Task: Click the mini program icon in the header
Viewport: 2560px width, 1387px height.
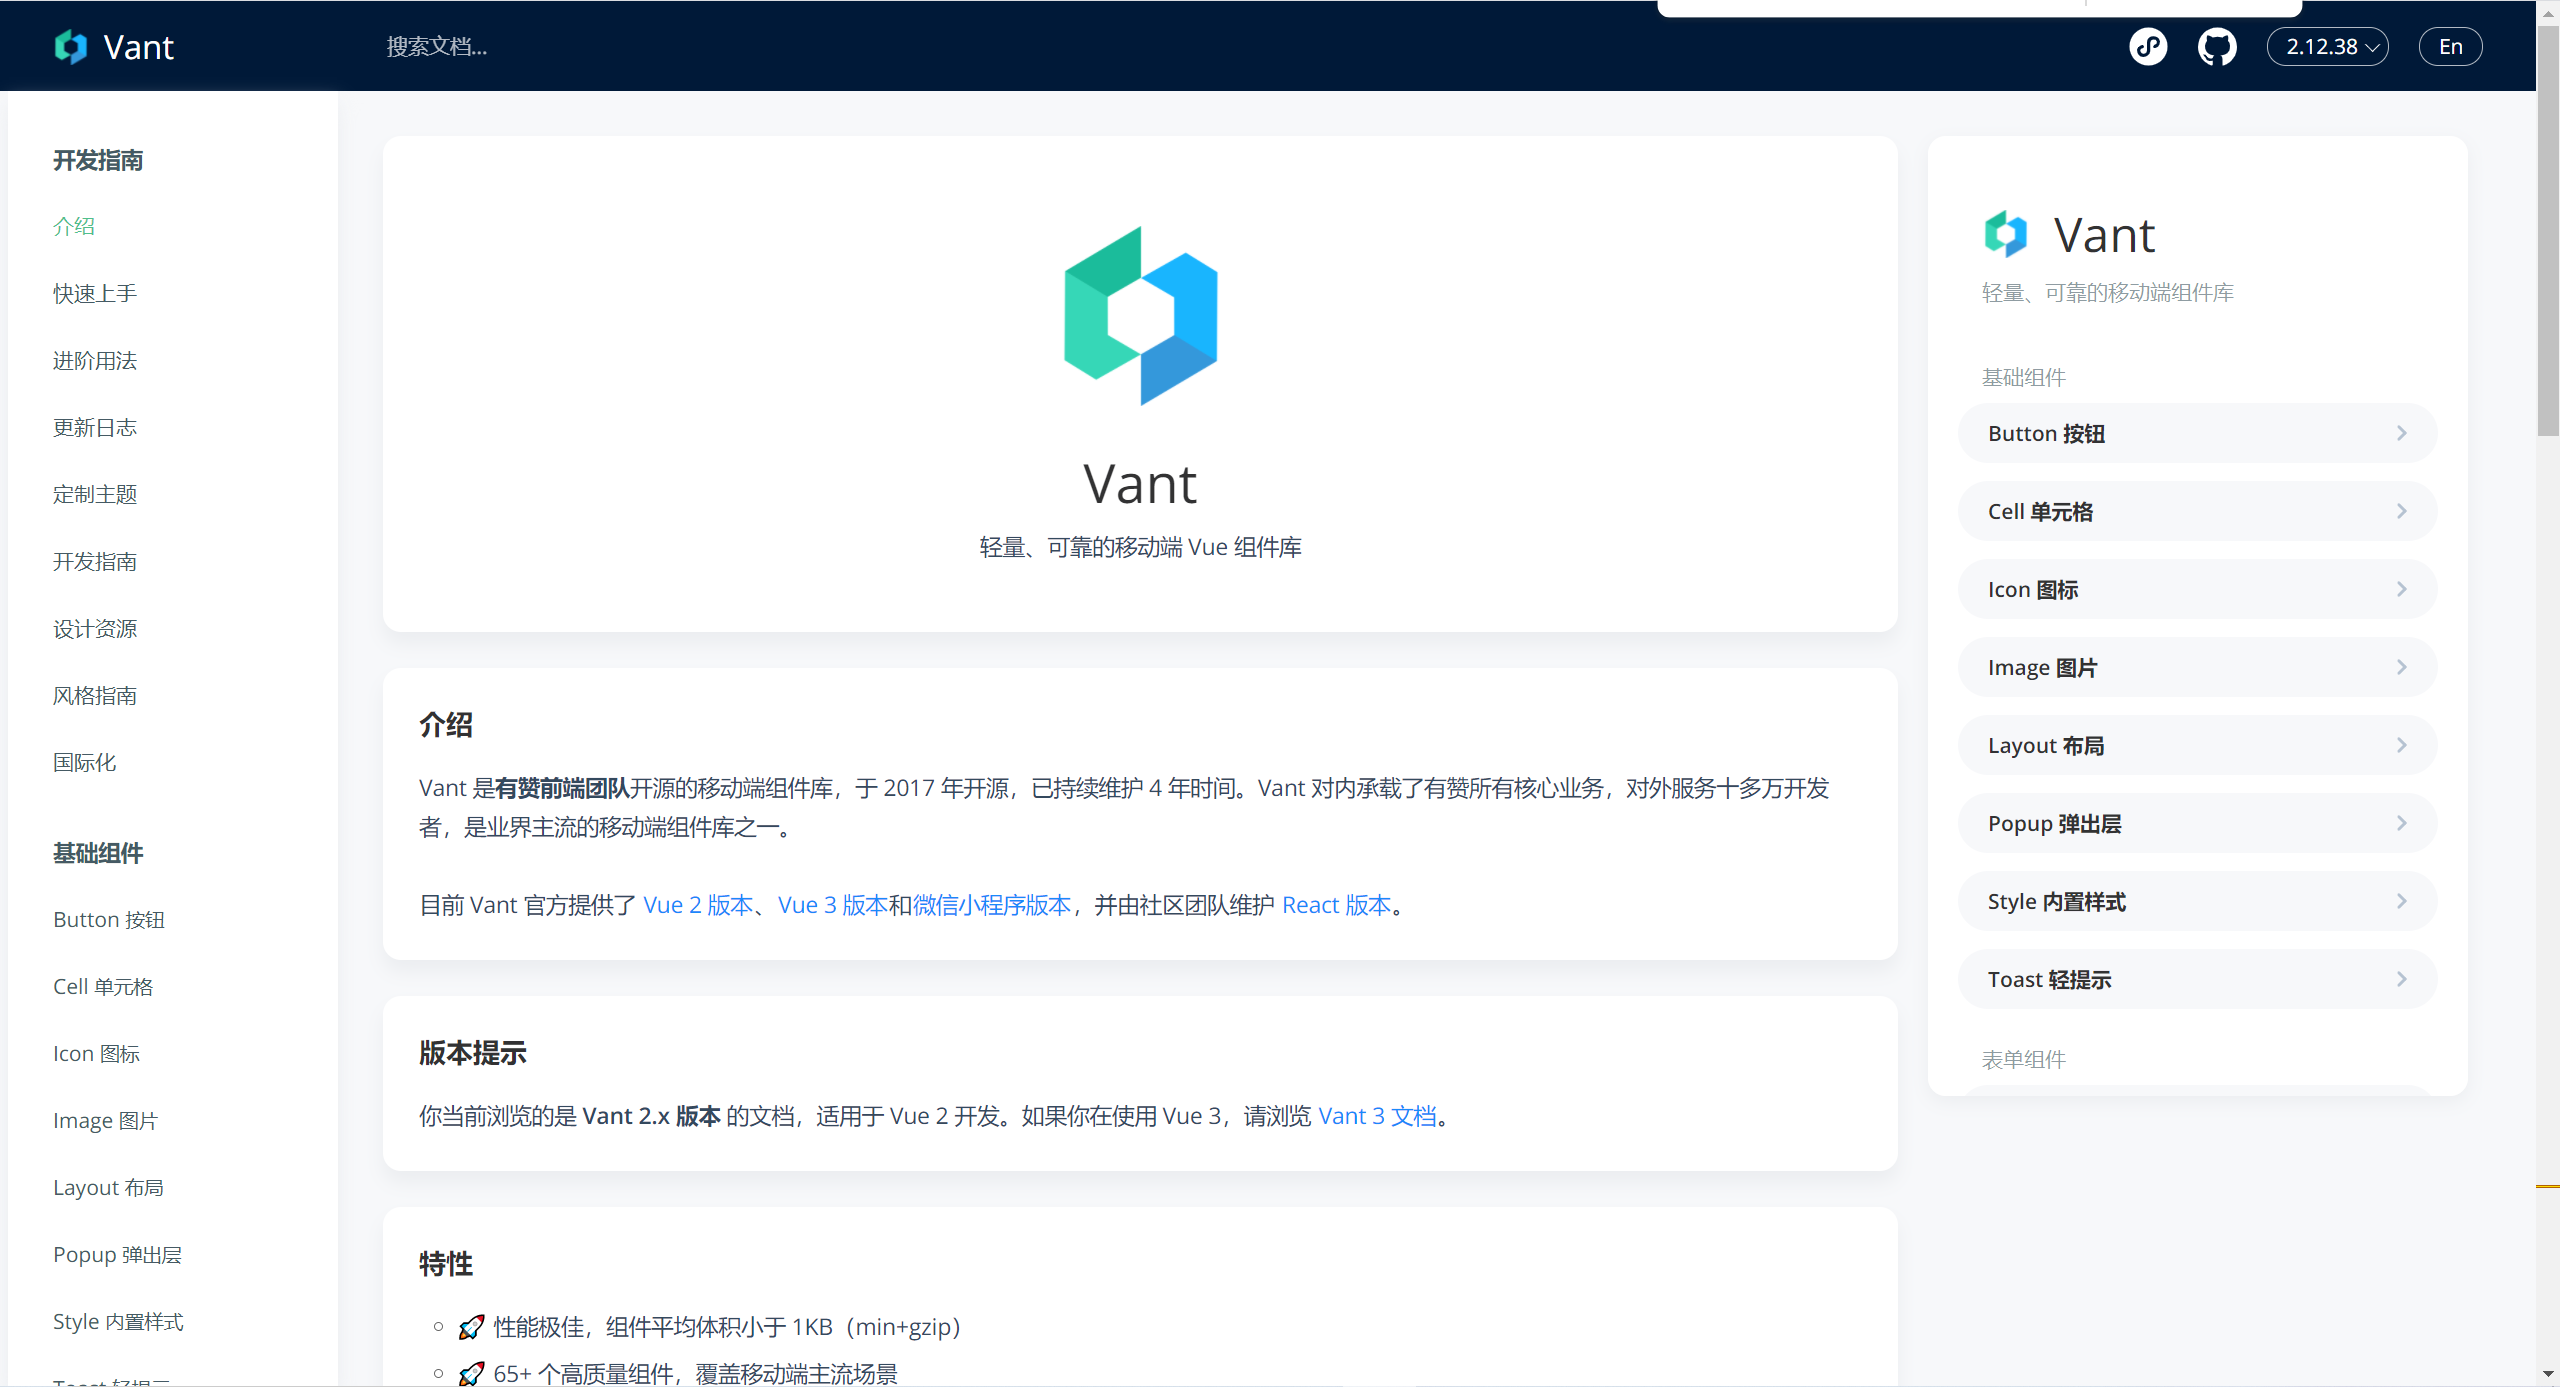Action: click(x=2148, y=47)
